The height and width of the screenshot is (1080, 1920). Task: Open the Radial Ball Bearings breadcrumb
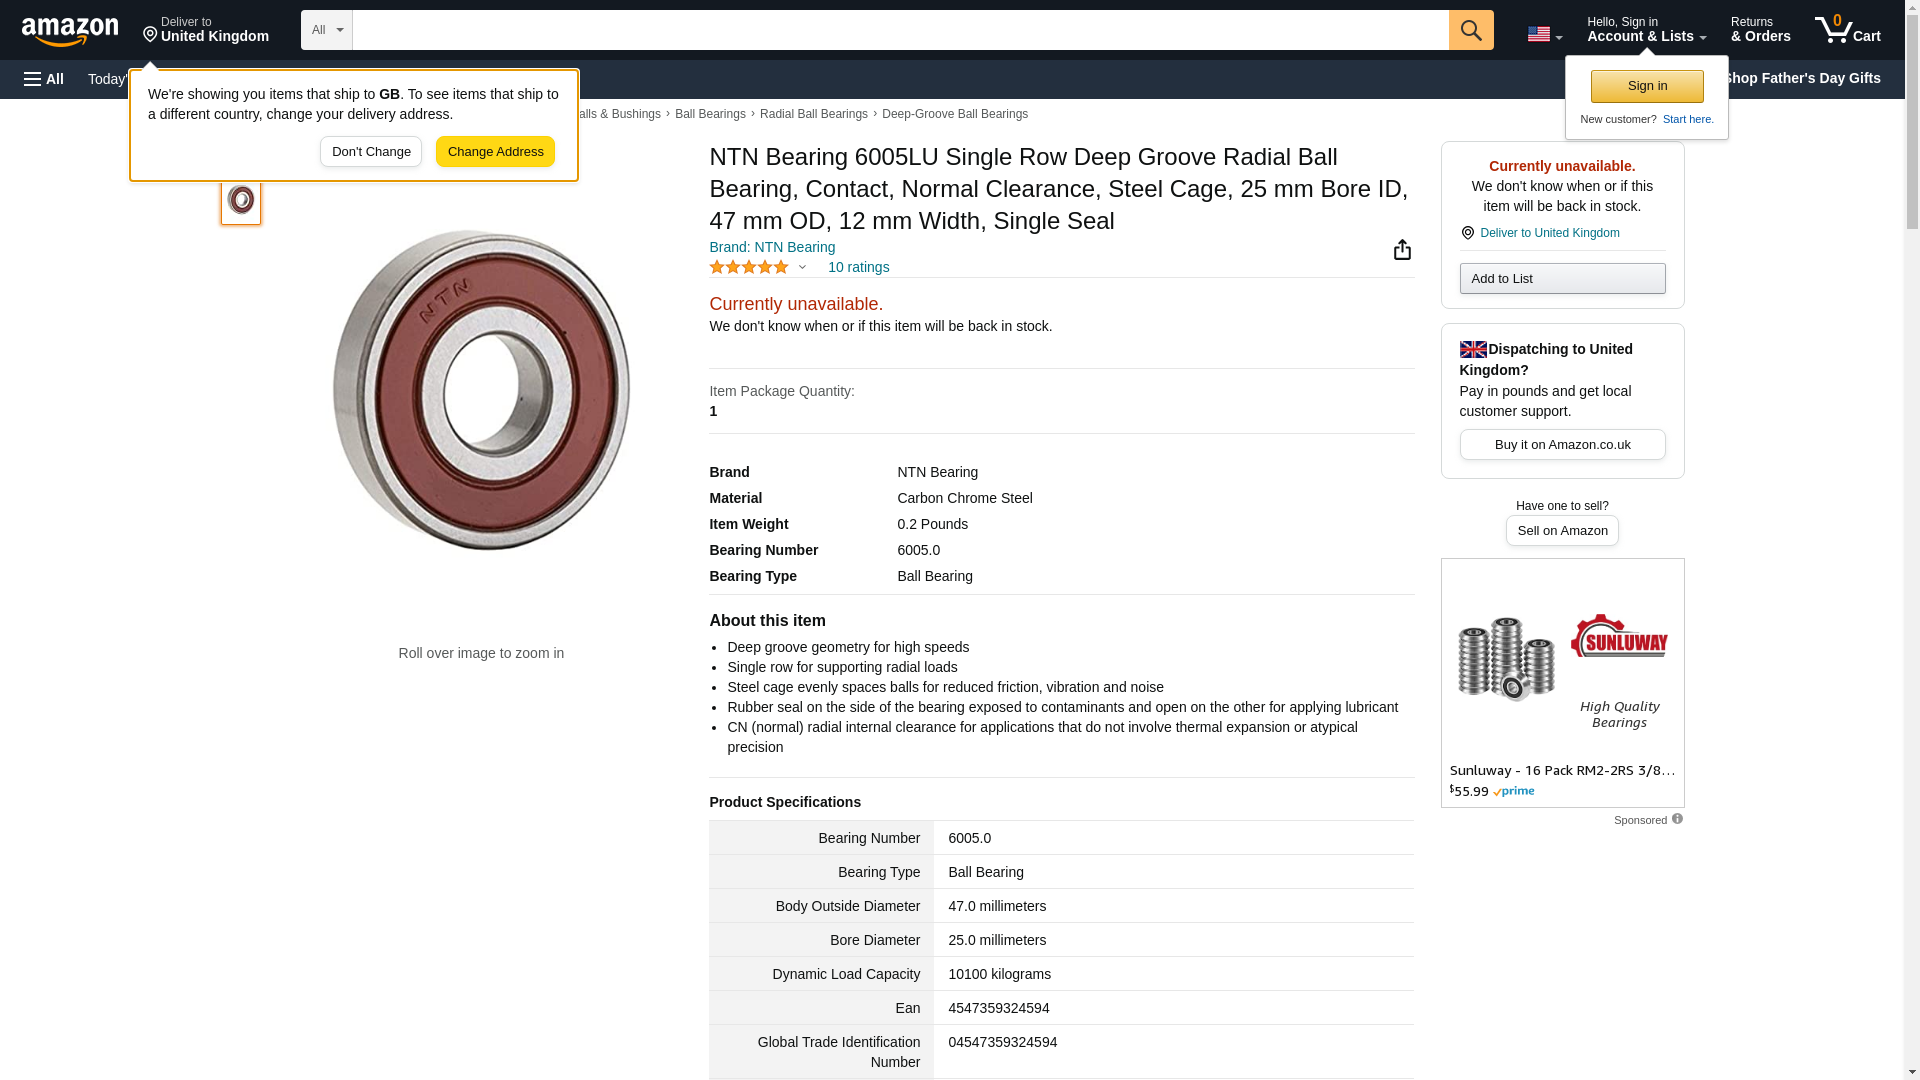tap(813, 114)
